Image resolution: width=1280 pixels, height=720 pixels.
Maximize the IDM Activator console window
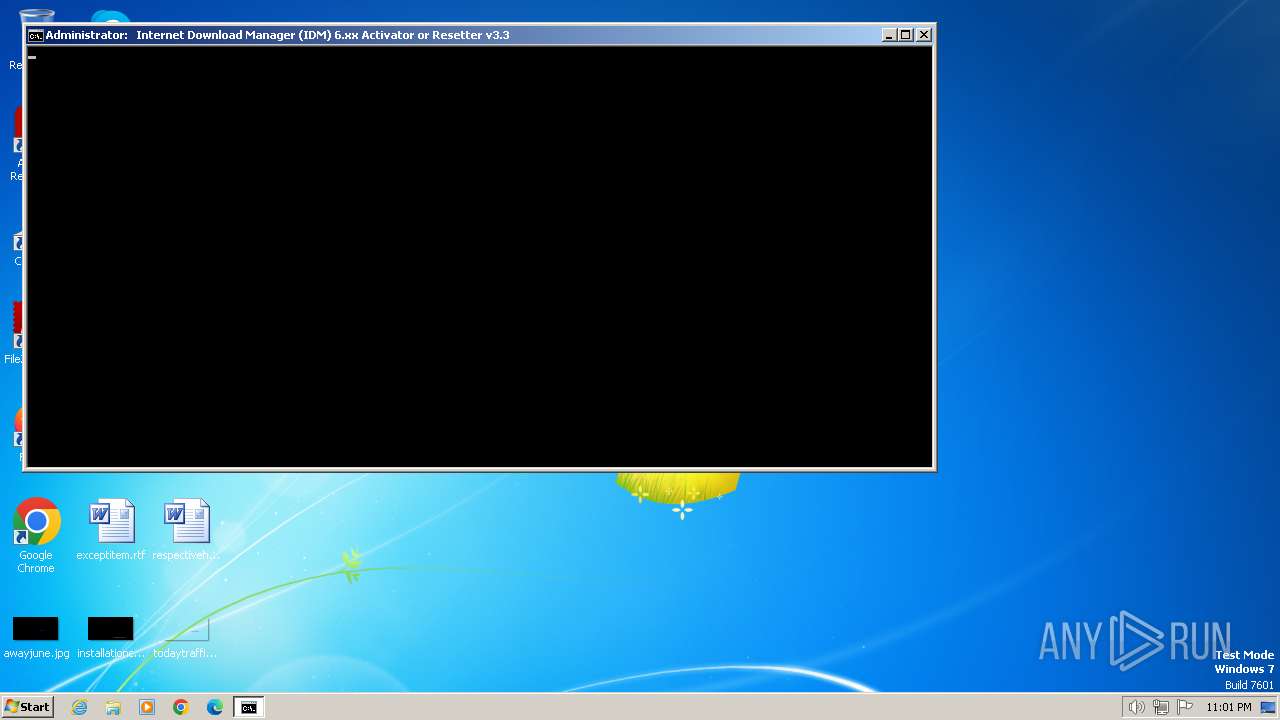pos(906,35)
